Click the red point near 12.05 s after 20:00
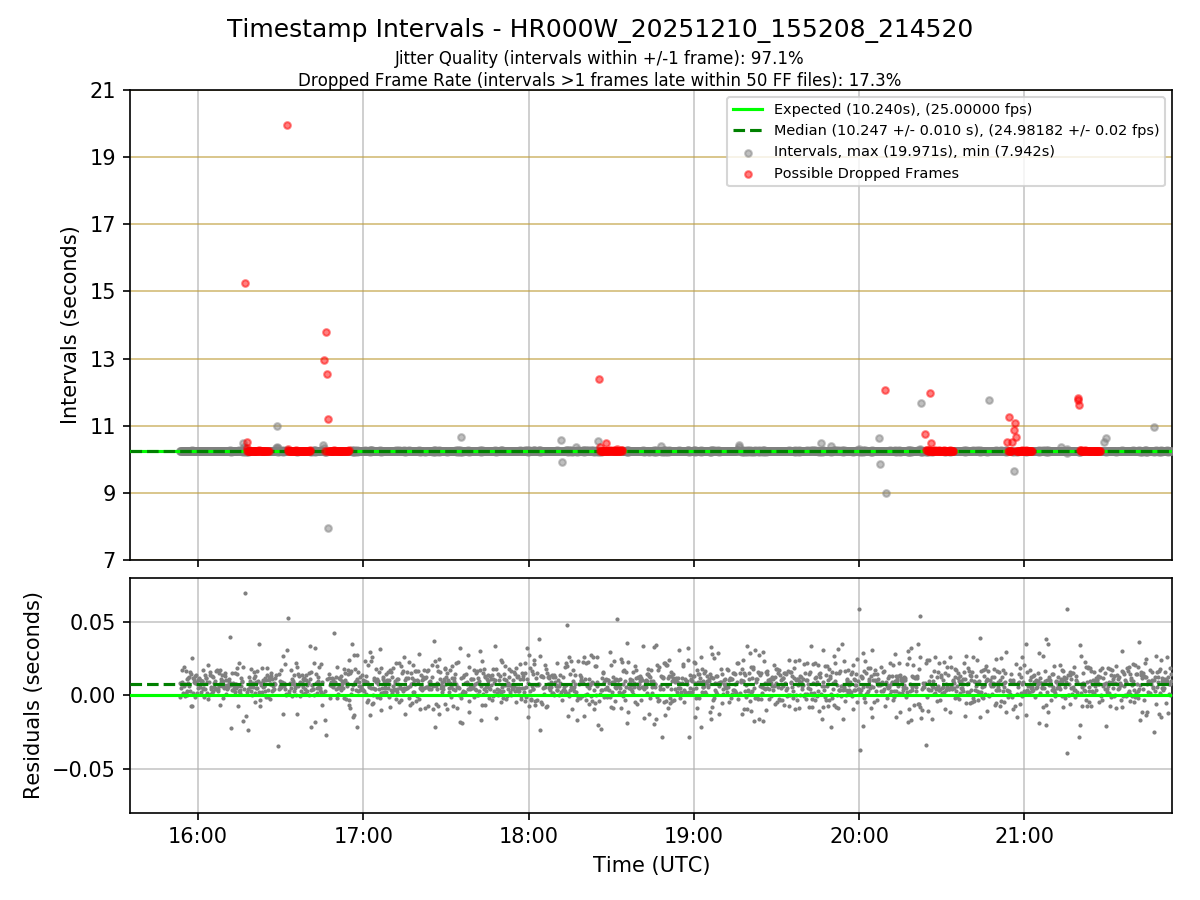This screenshot has height=900, width=1200. [x=885, y=390]
